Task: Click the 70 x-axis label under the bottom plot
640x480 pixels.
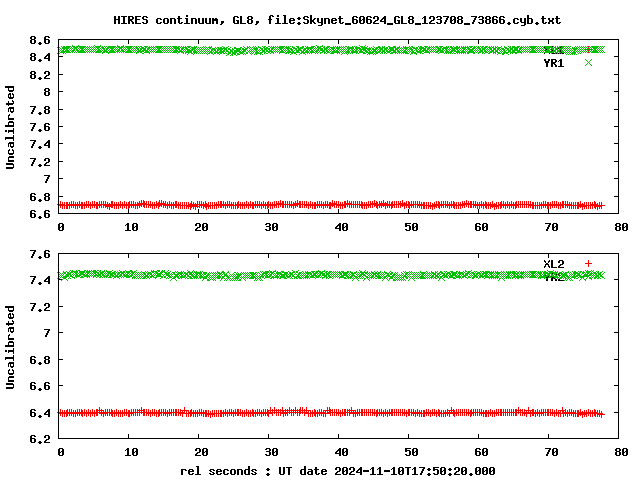Action: 551,453
